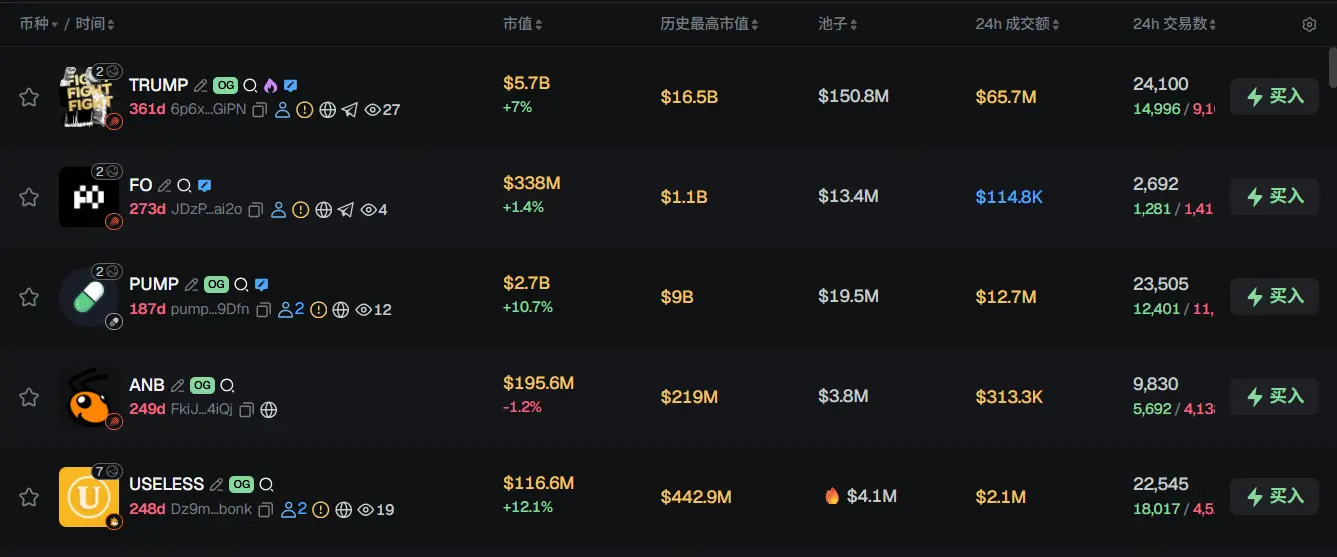Toggle the star for PUMP token

[x=29, y=297]
